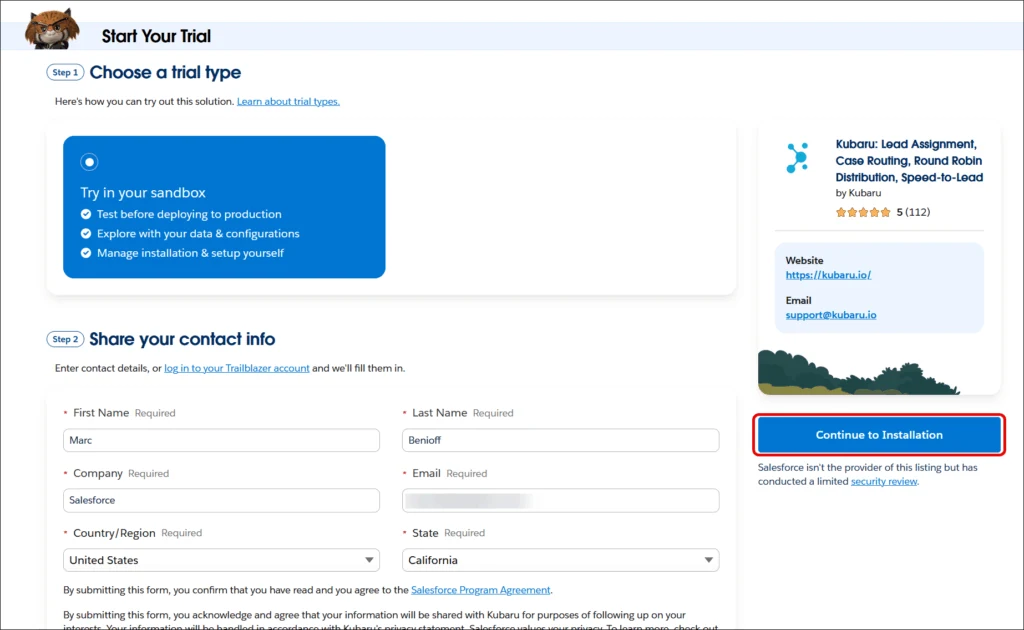1024x630 pixels.
Task: Click the Astro mascot icon in header
Action: (52, 29)
